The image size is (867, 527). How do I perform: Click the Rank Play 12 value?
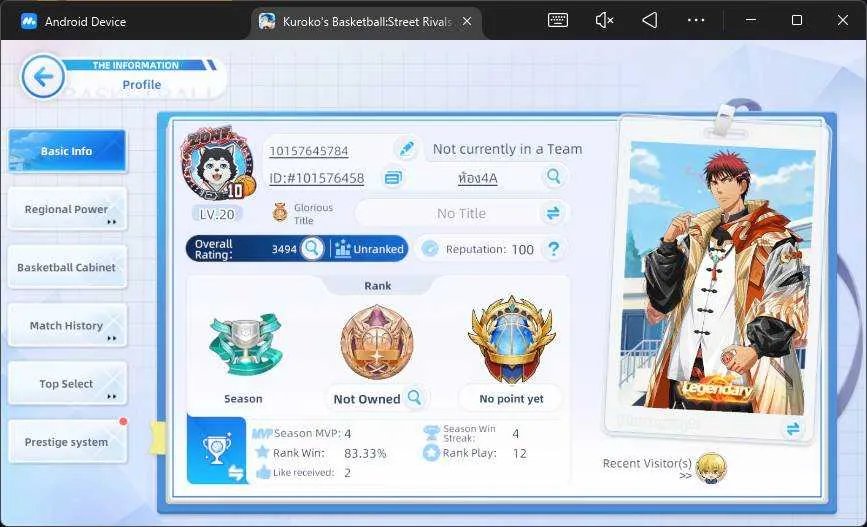tap(519, 453)
